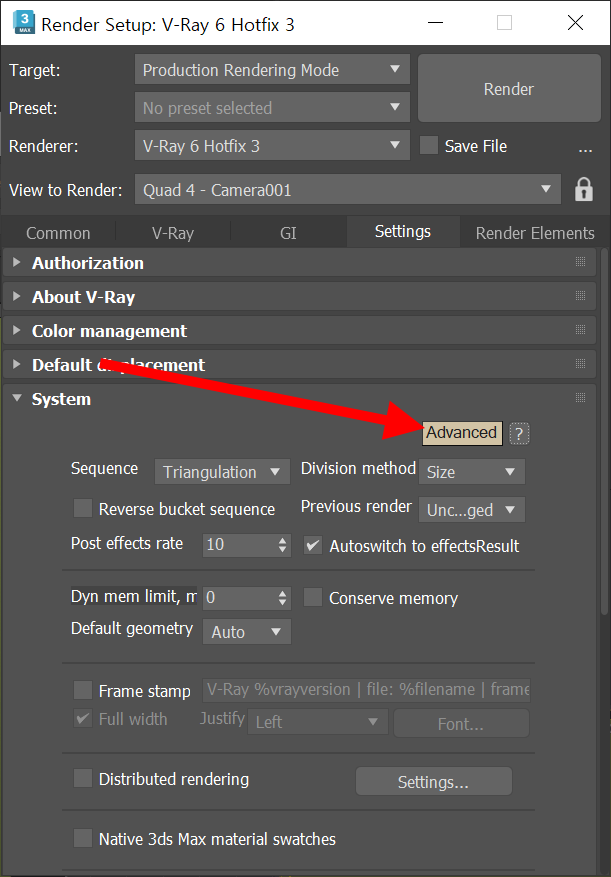Close the Render Setup window
Image resolution: width=611 pixels, height=877 pixels.
pos(575,23)
